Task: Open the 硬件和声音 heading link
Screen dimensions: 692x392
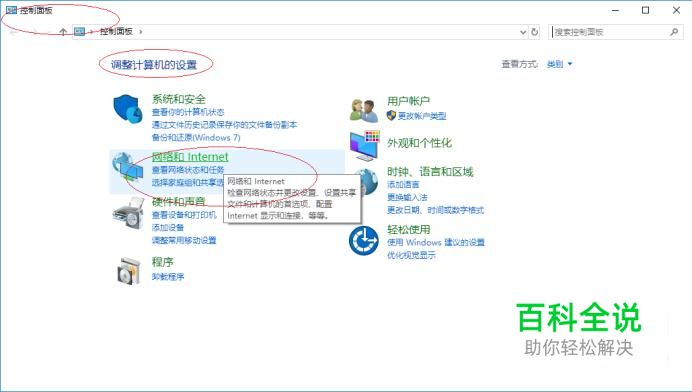Action: click(179, 202)
